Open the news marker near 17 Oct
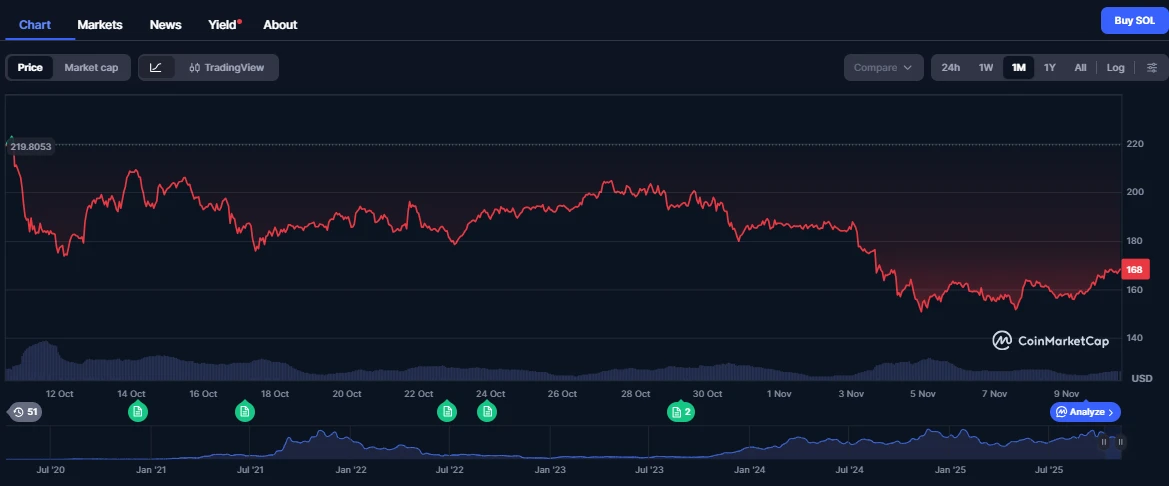1169x486 pixels. coord(244,412)
